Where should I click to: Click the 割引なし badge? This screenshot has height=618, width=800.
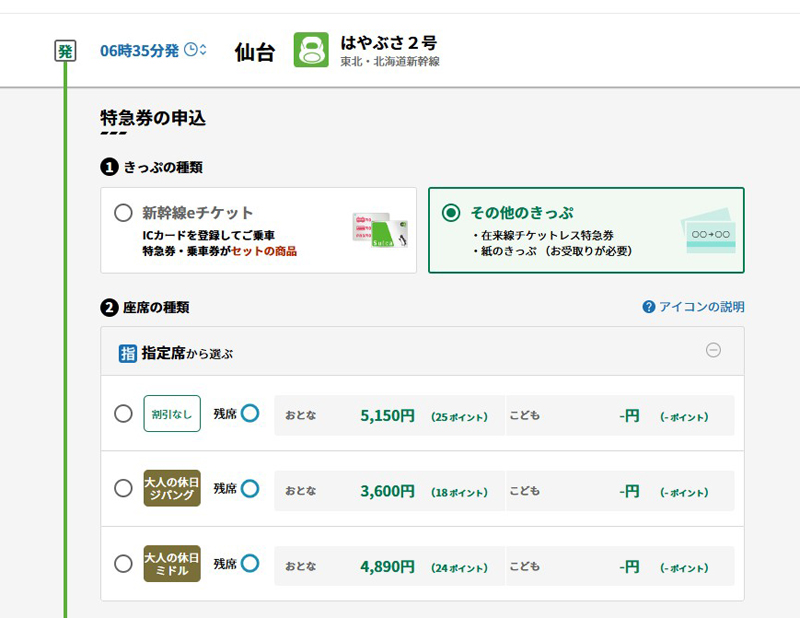(172, 414)
